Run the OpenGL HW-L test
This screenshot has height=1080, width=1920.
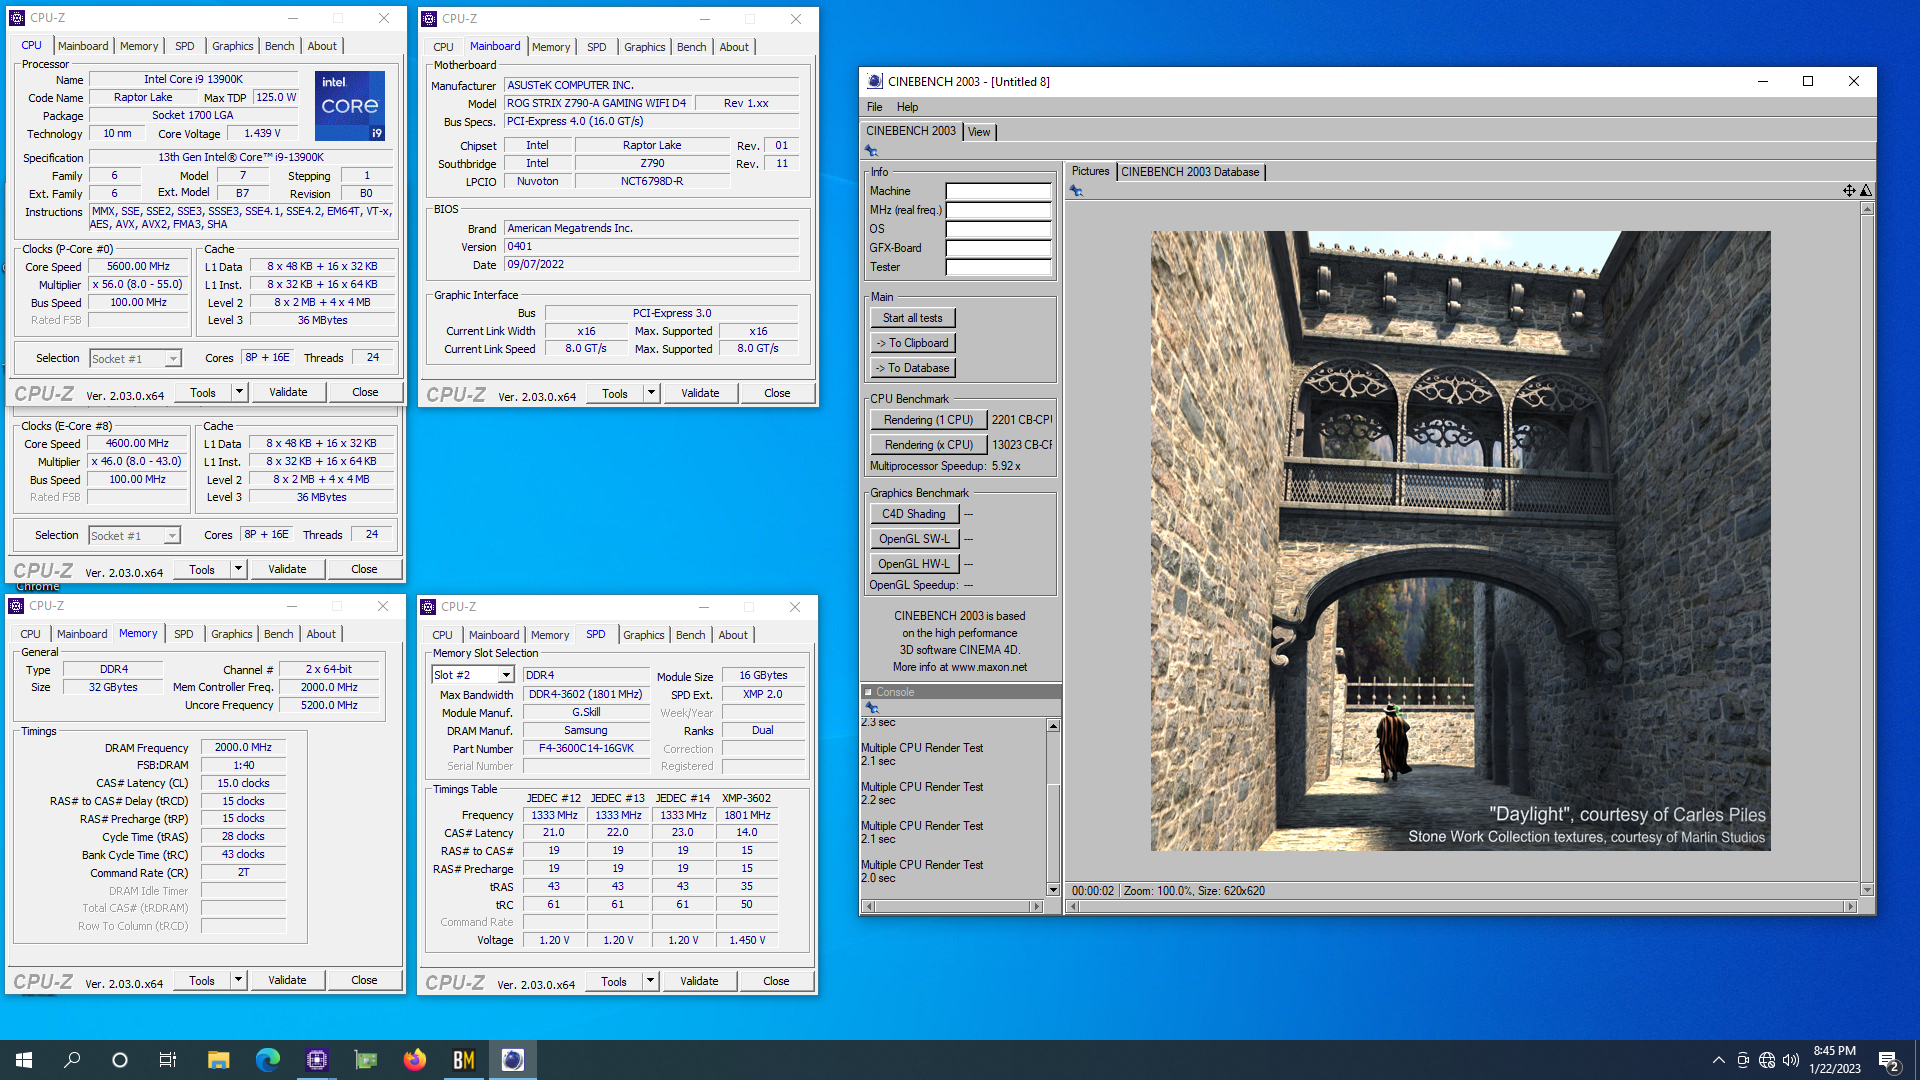coord(914,564)
